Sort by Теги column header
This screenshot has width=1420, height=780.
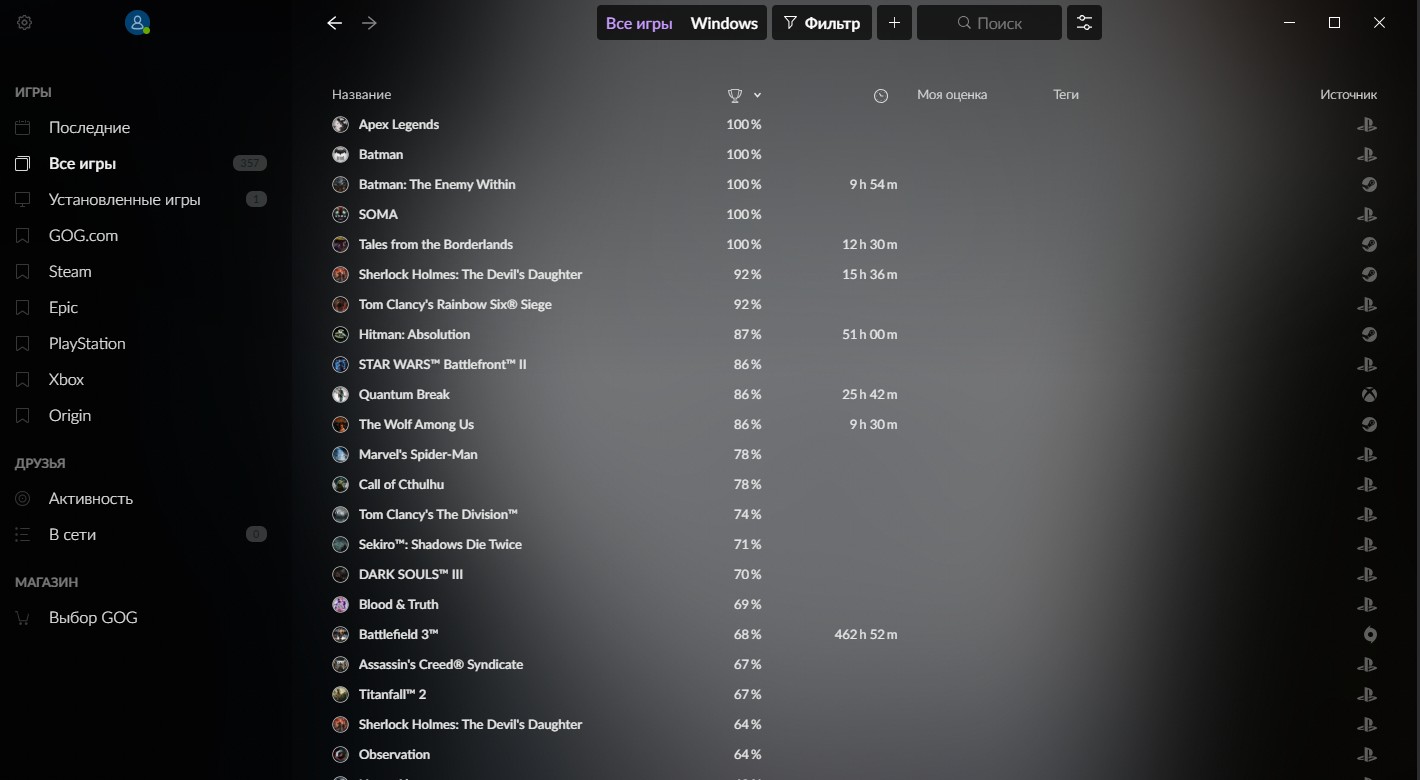click(x=1066, y=95)
